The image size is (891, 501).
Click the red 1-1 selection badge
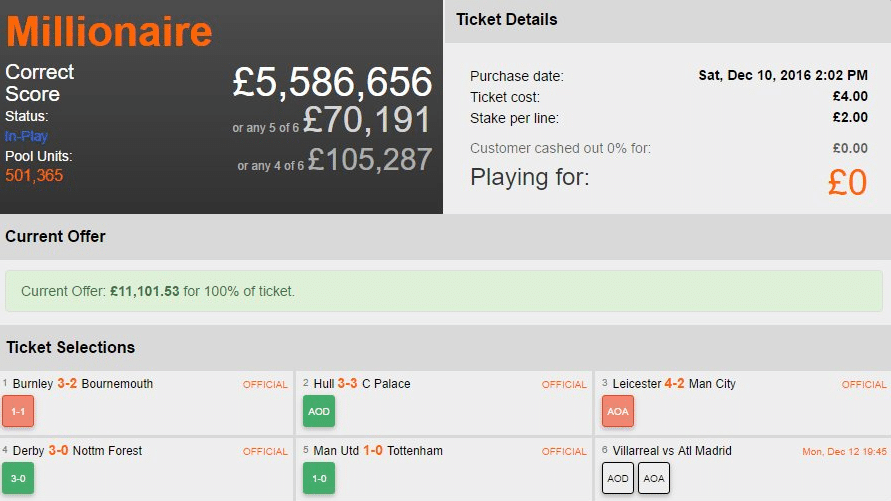tap(18, 411)
